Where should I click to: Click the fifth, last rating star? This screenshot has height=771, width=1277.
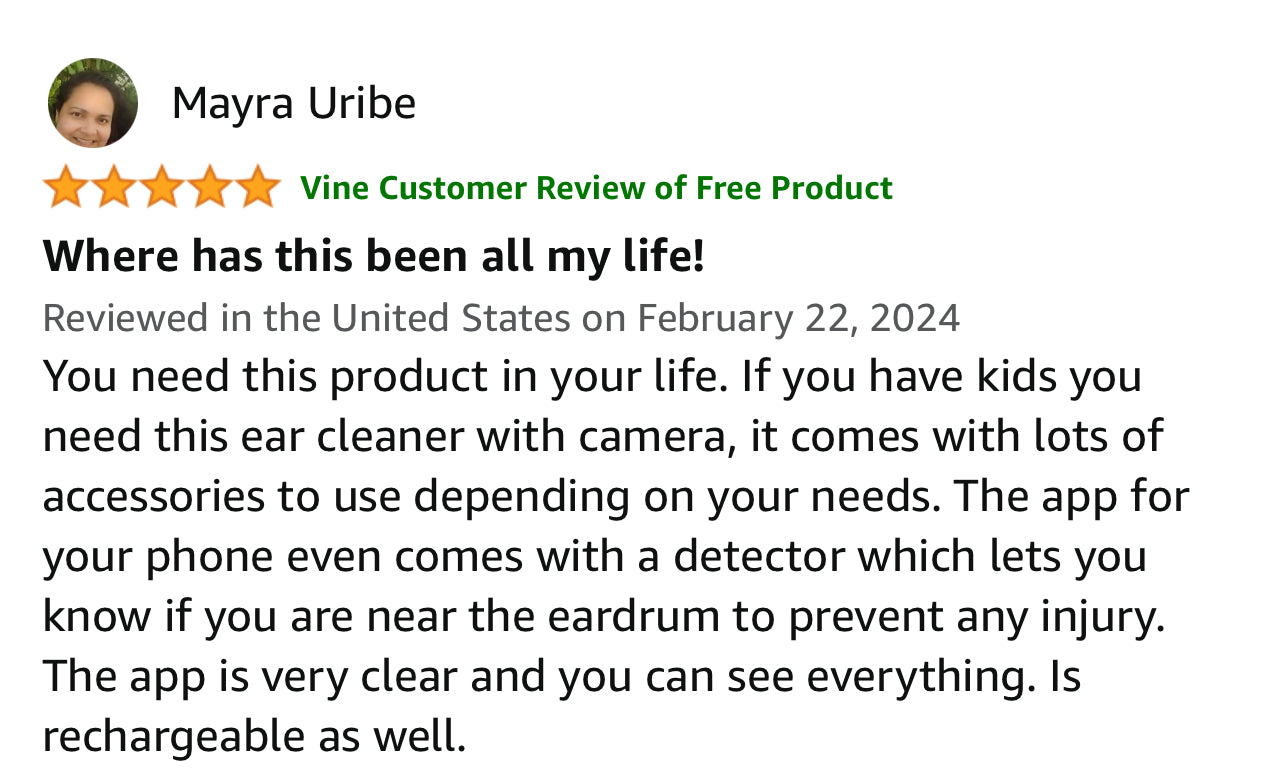(x=258, y=187)
